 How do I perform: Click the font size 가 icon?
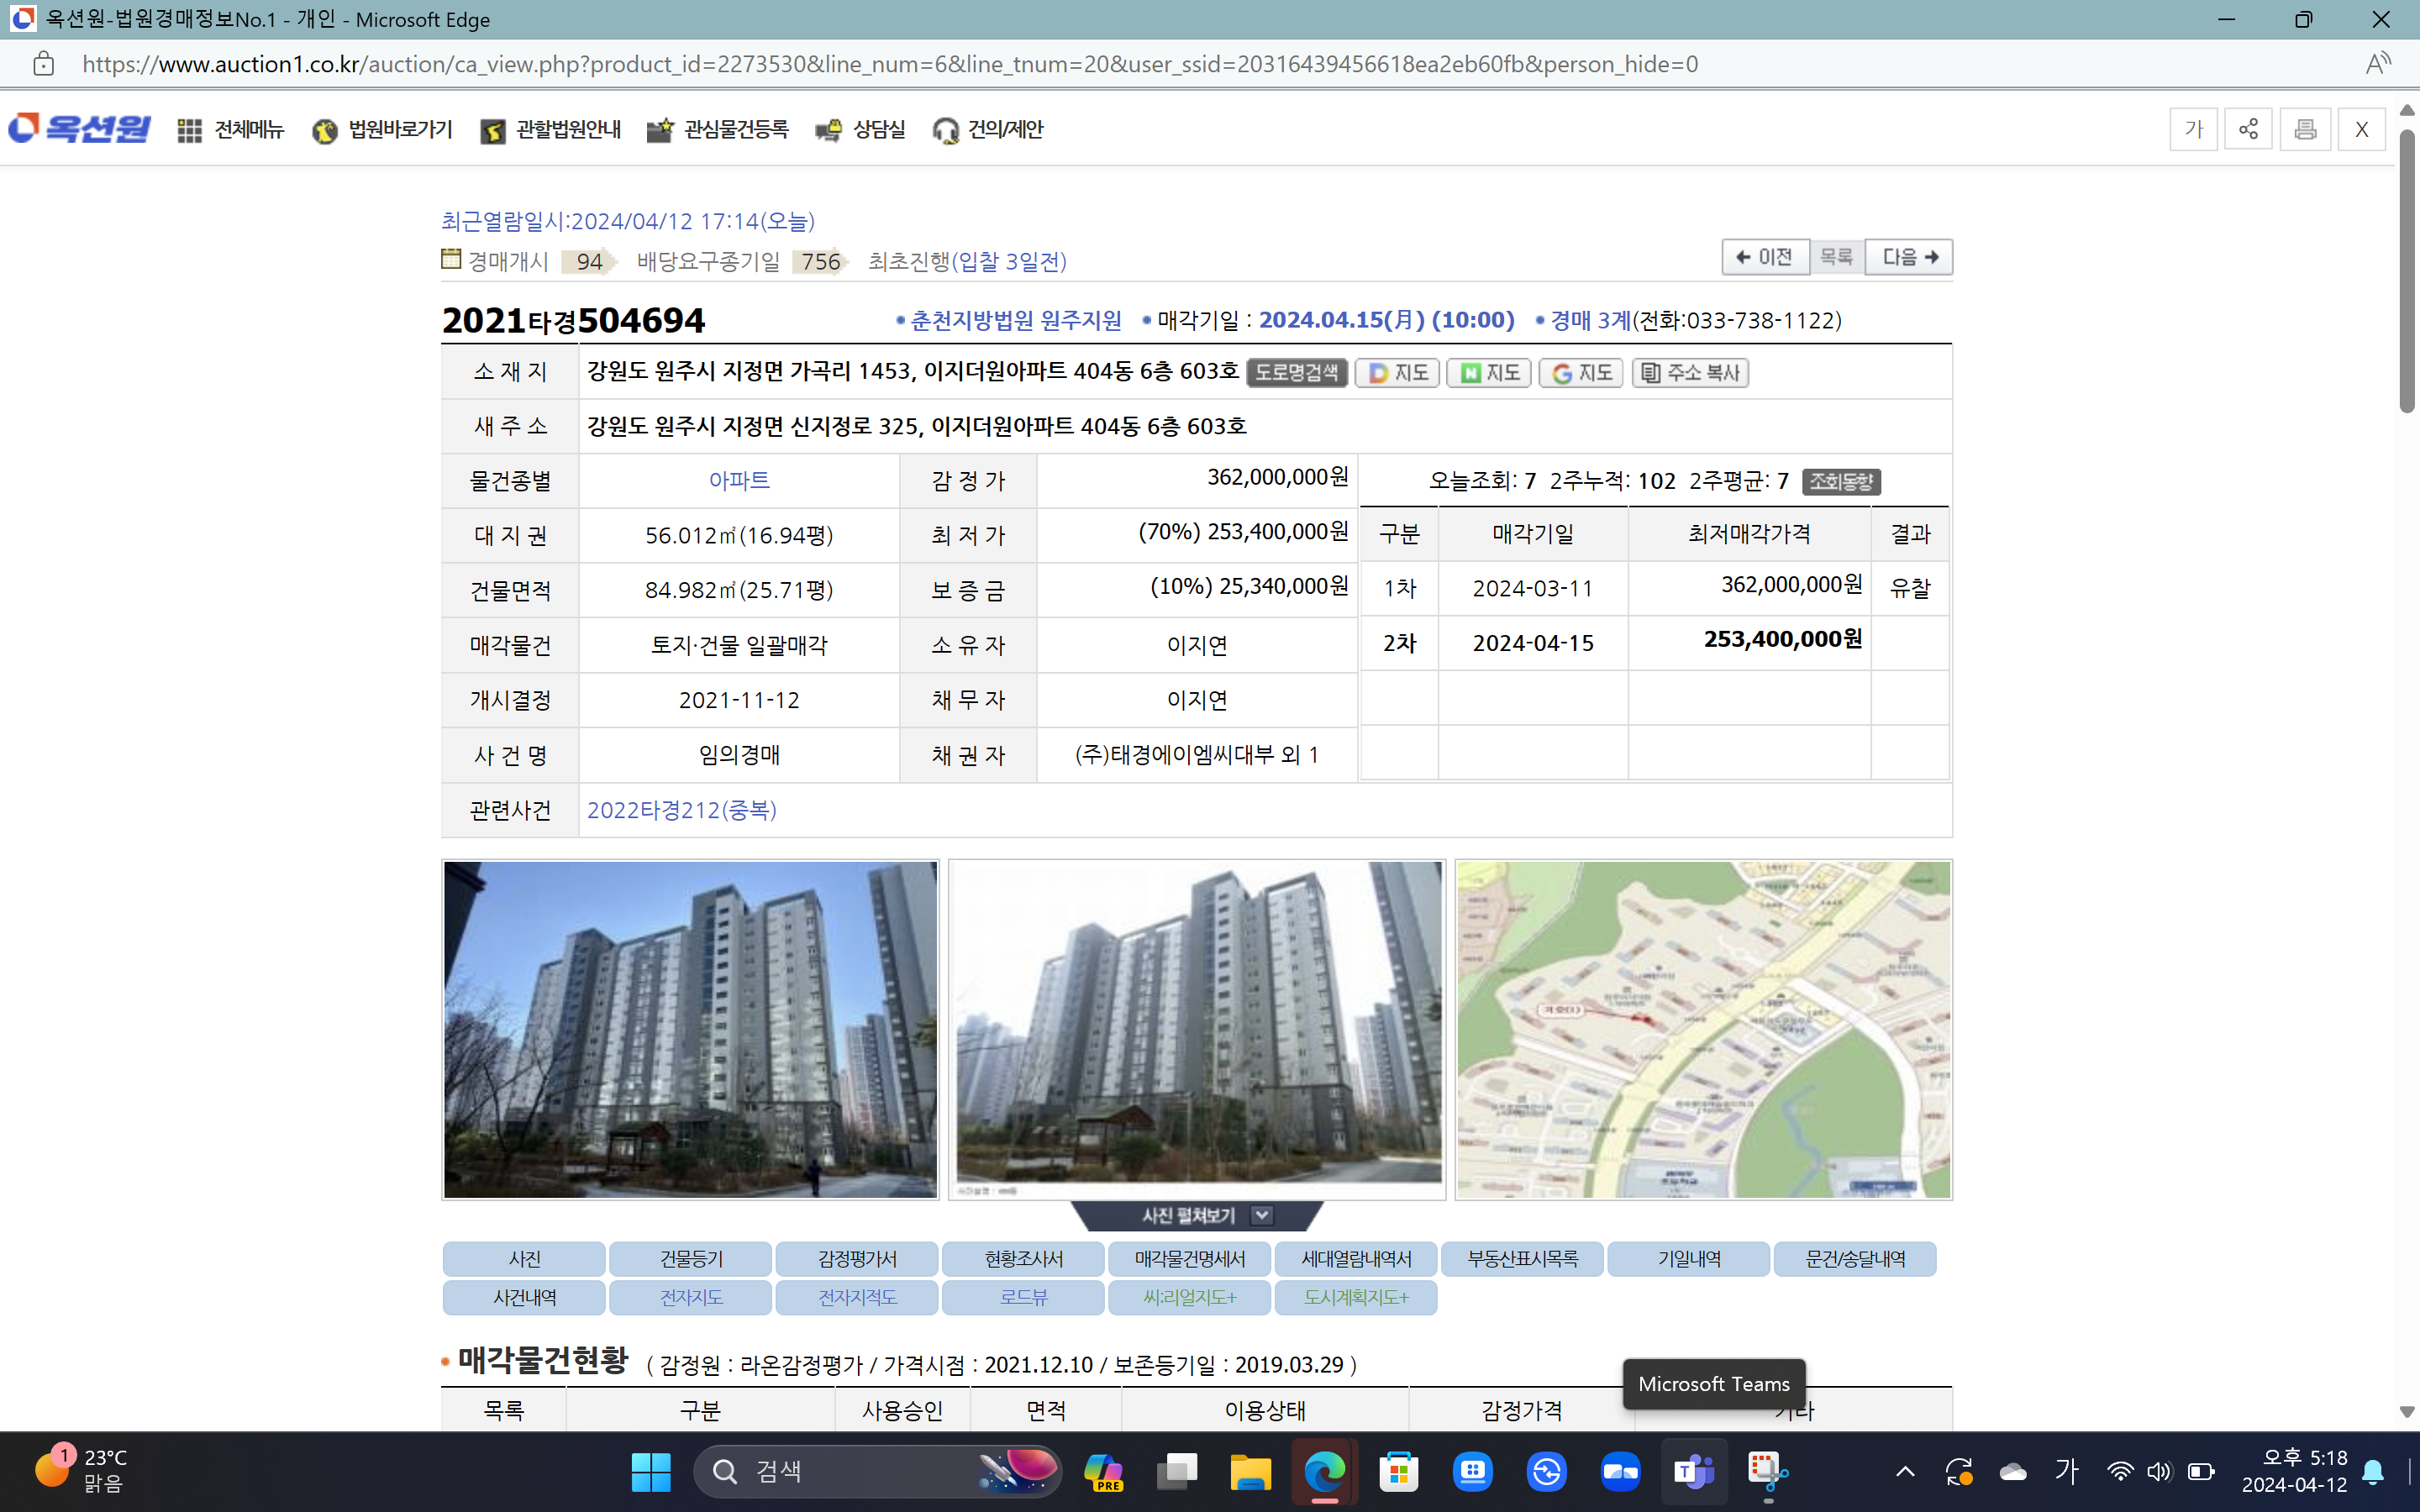tap(2193, 129)
